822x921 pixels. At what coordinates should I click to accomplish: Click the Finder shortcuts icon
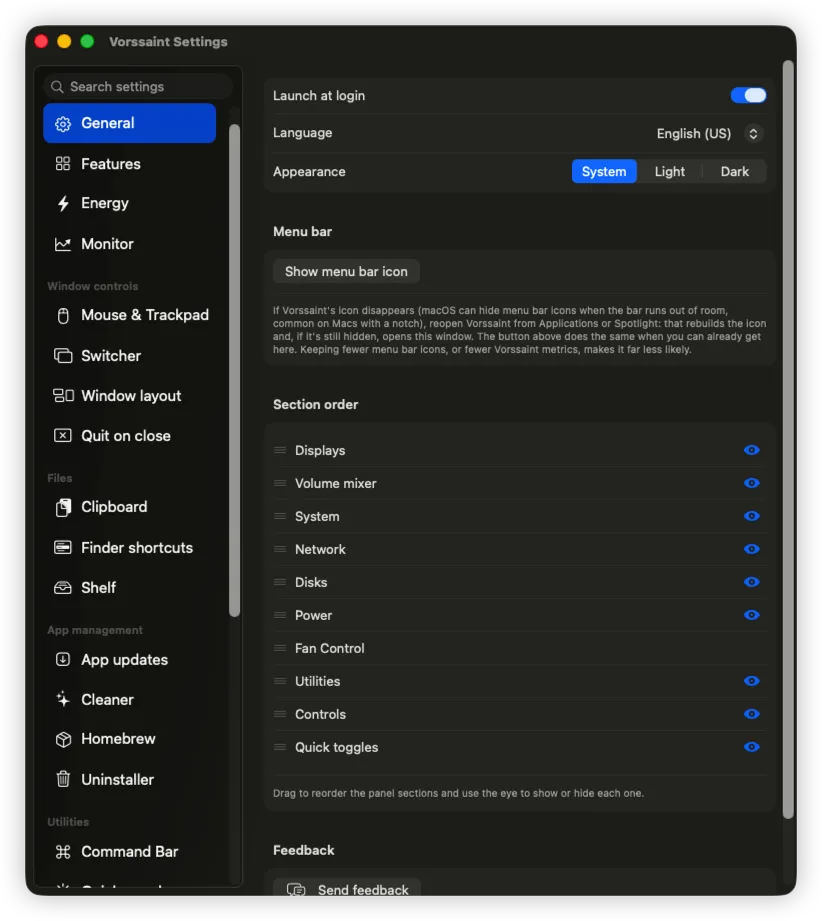[x=63, y=548]
